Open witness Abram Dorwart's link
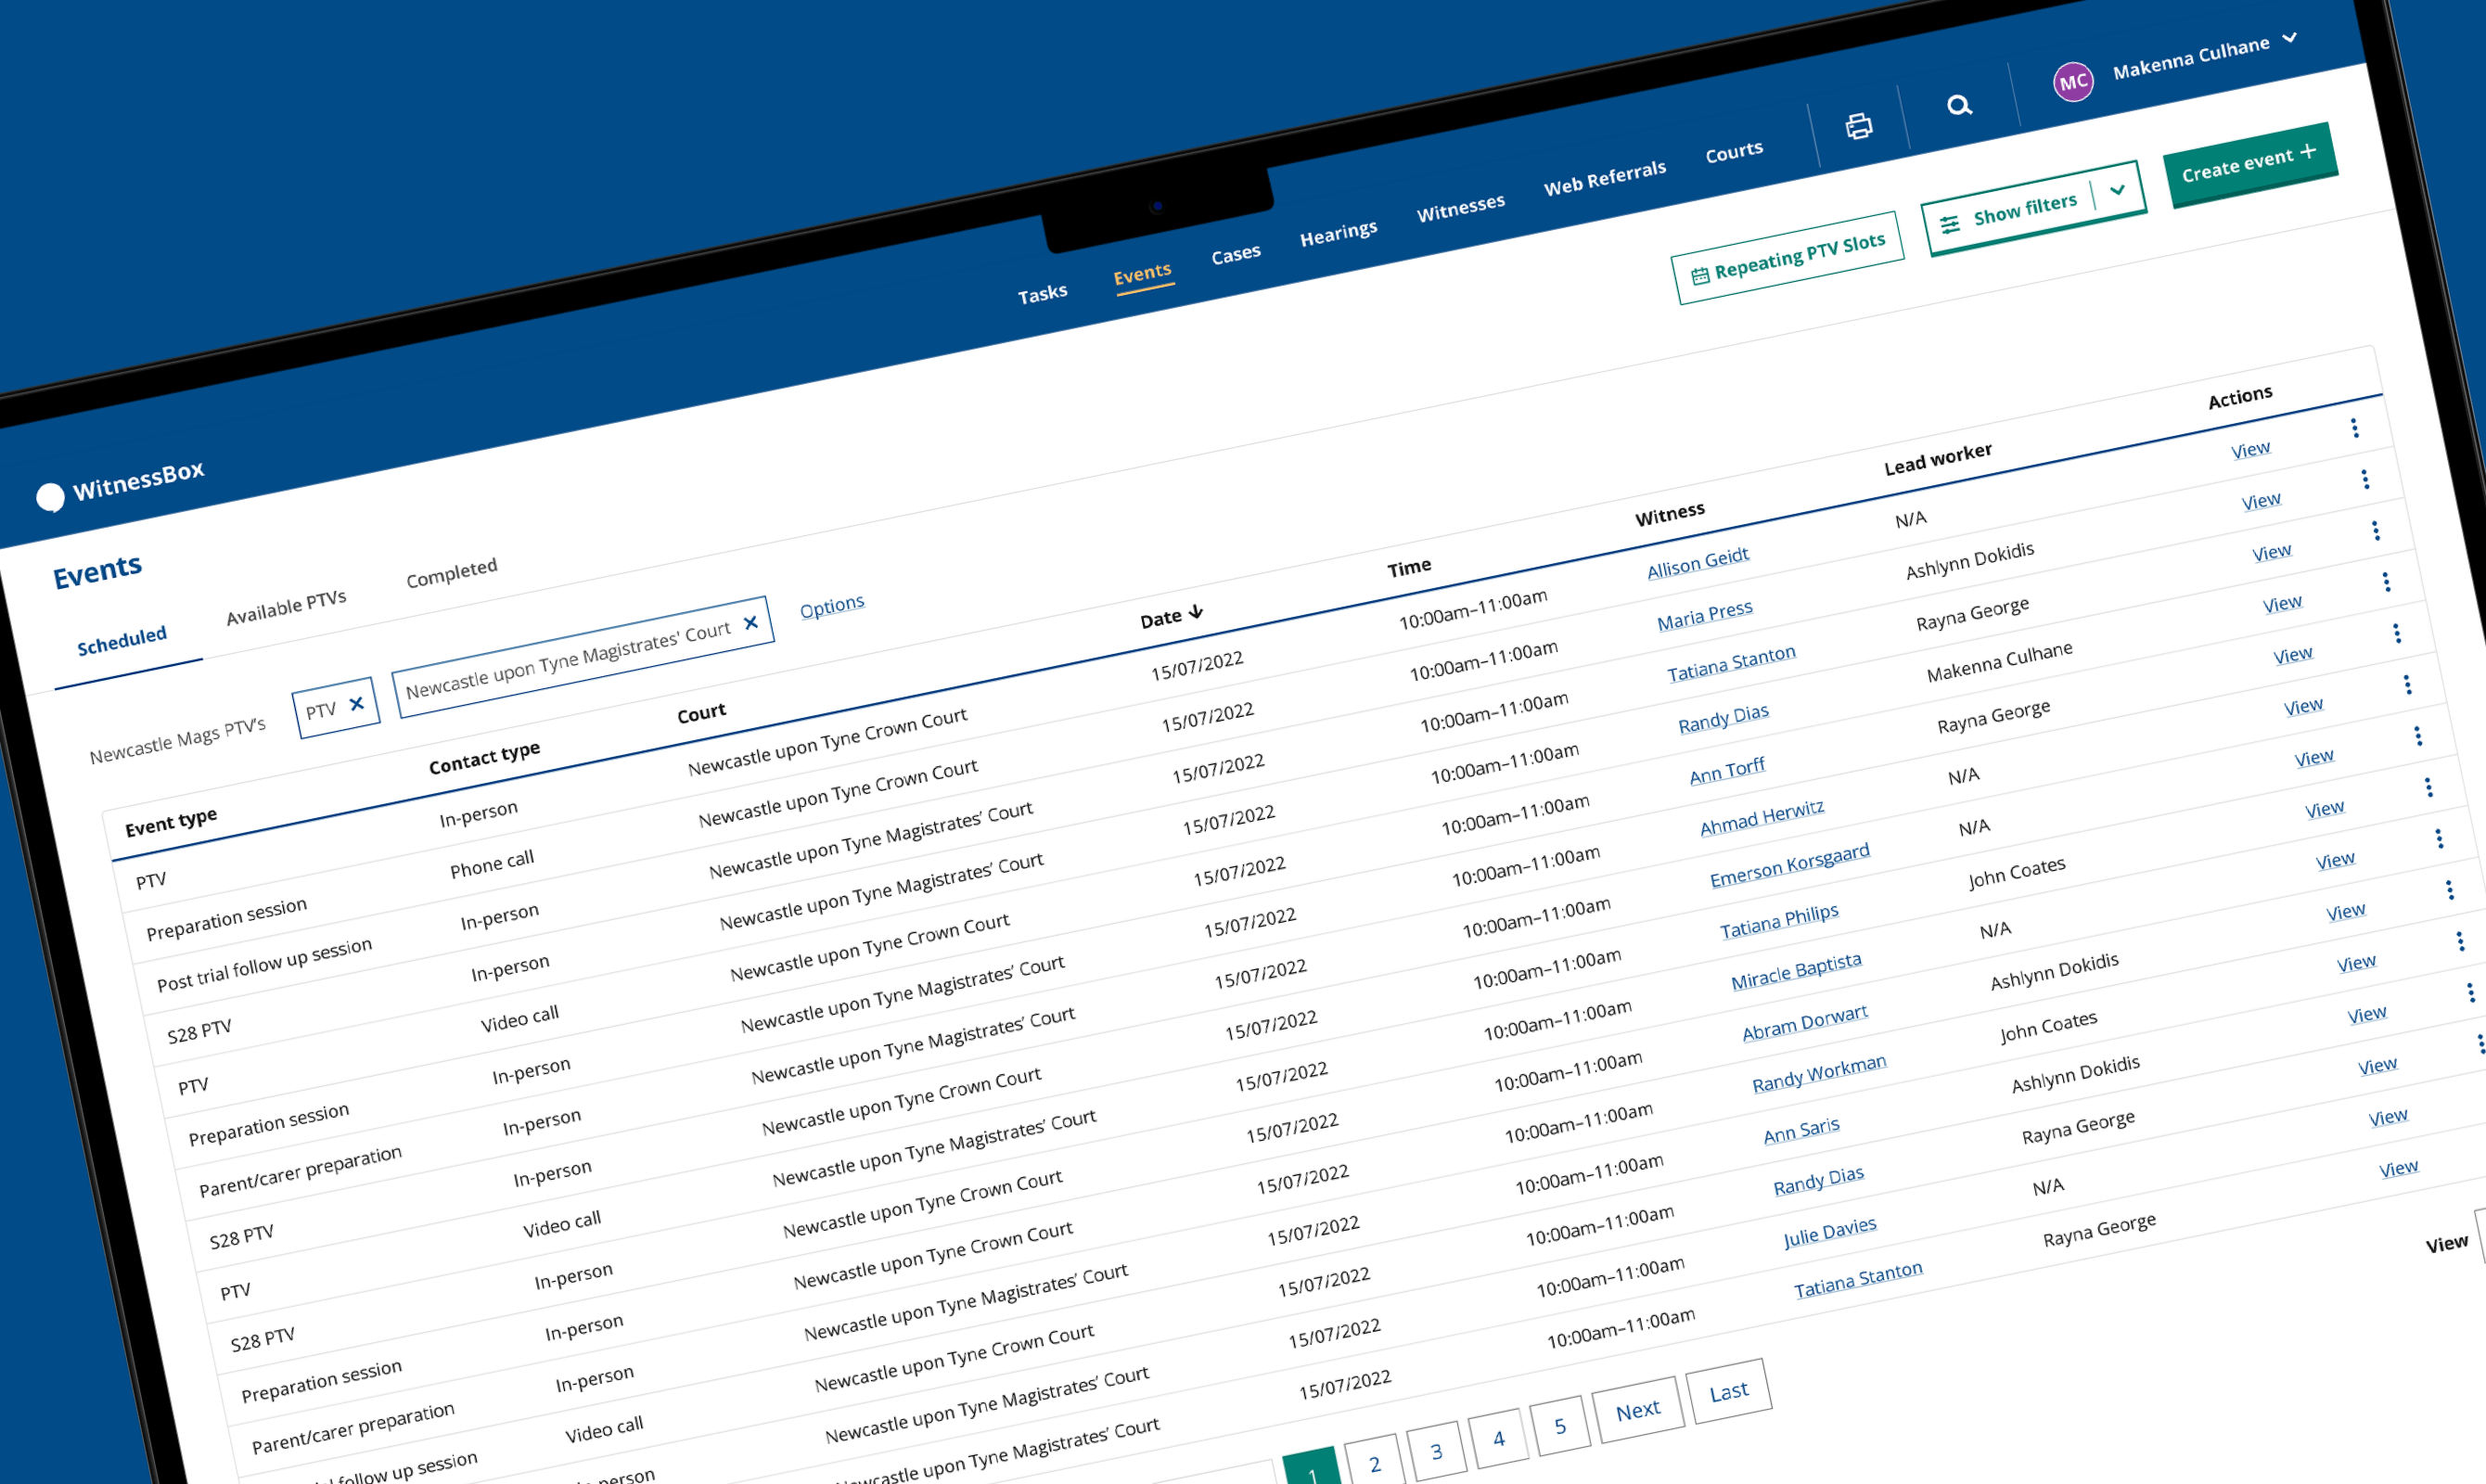 point(1804,1023)
